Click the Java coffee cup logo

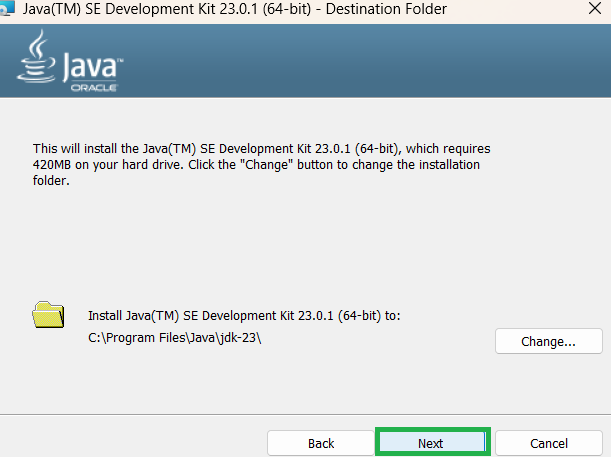click(x=38, y=60)
